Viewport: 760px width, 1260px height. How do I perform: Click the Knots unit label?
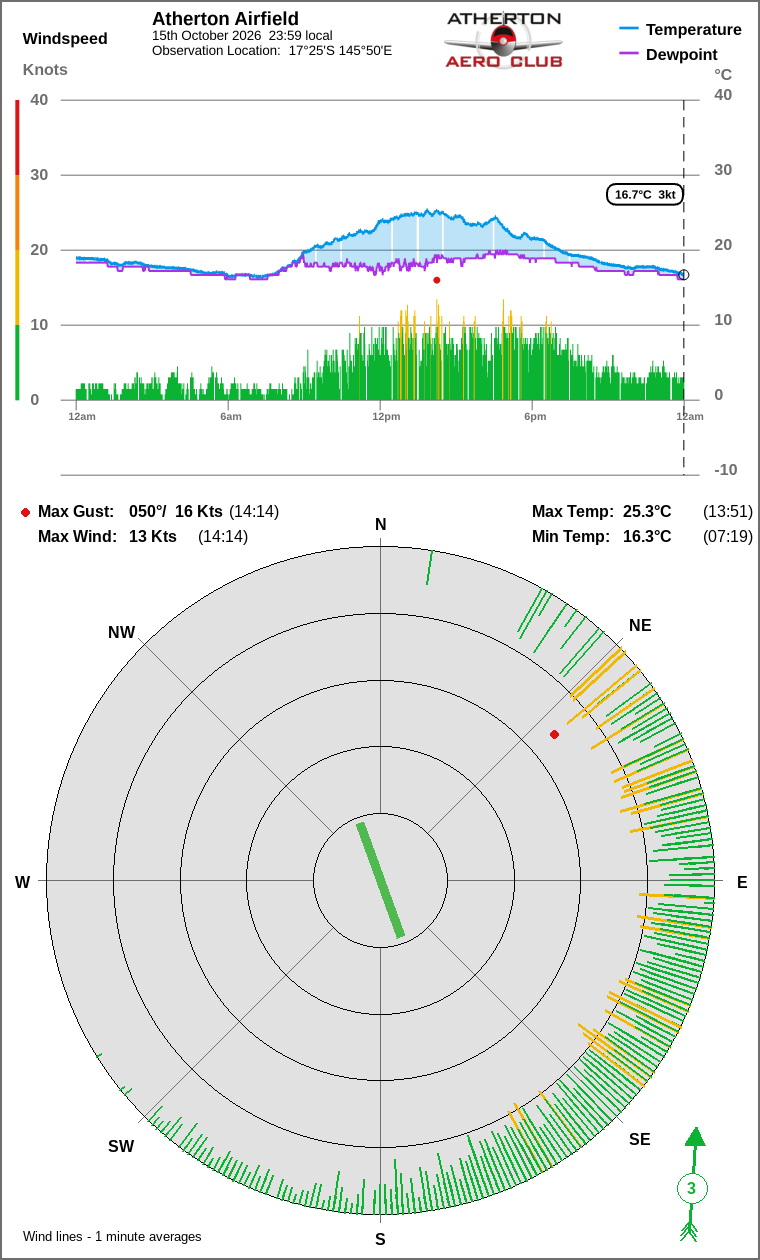pyautogui.click(x=45, y=70)
